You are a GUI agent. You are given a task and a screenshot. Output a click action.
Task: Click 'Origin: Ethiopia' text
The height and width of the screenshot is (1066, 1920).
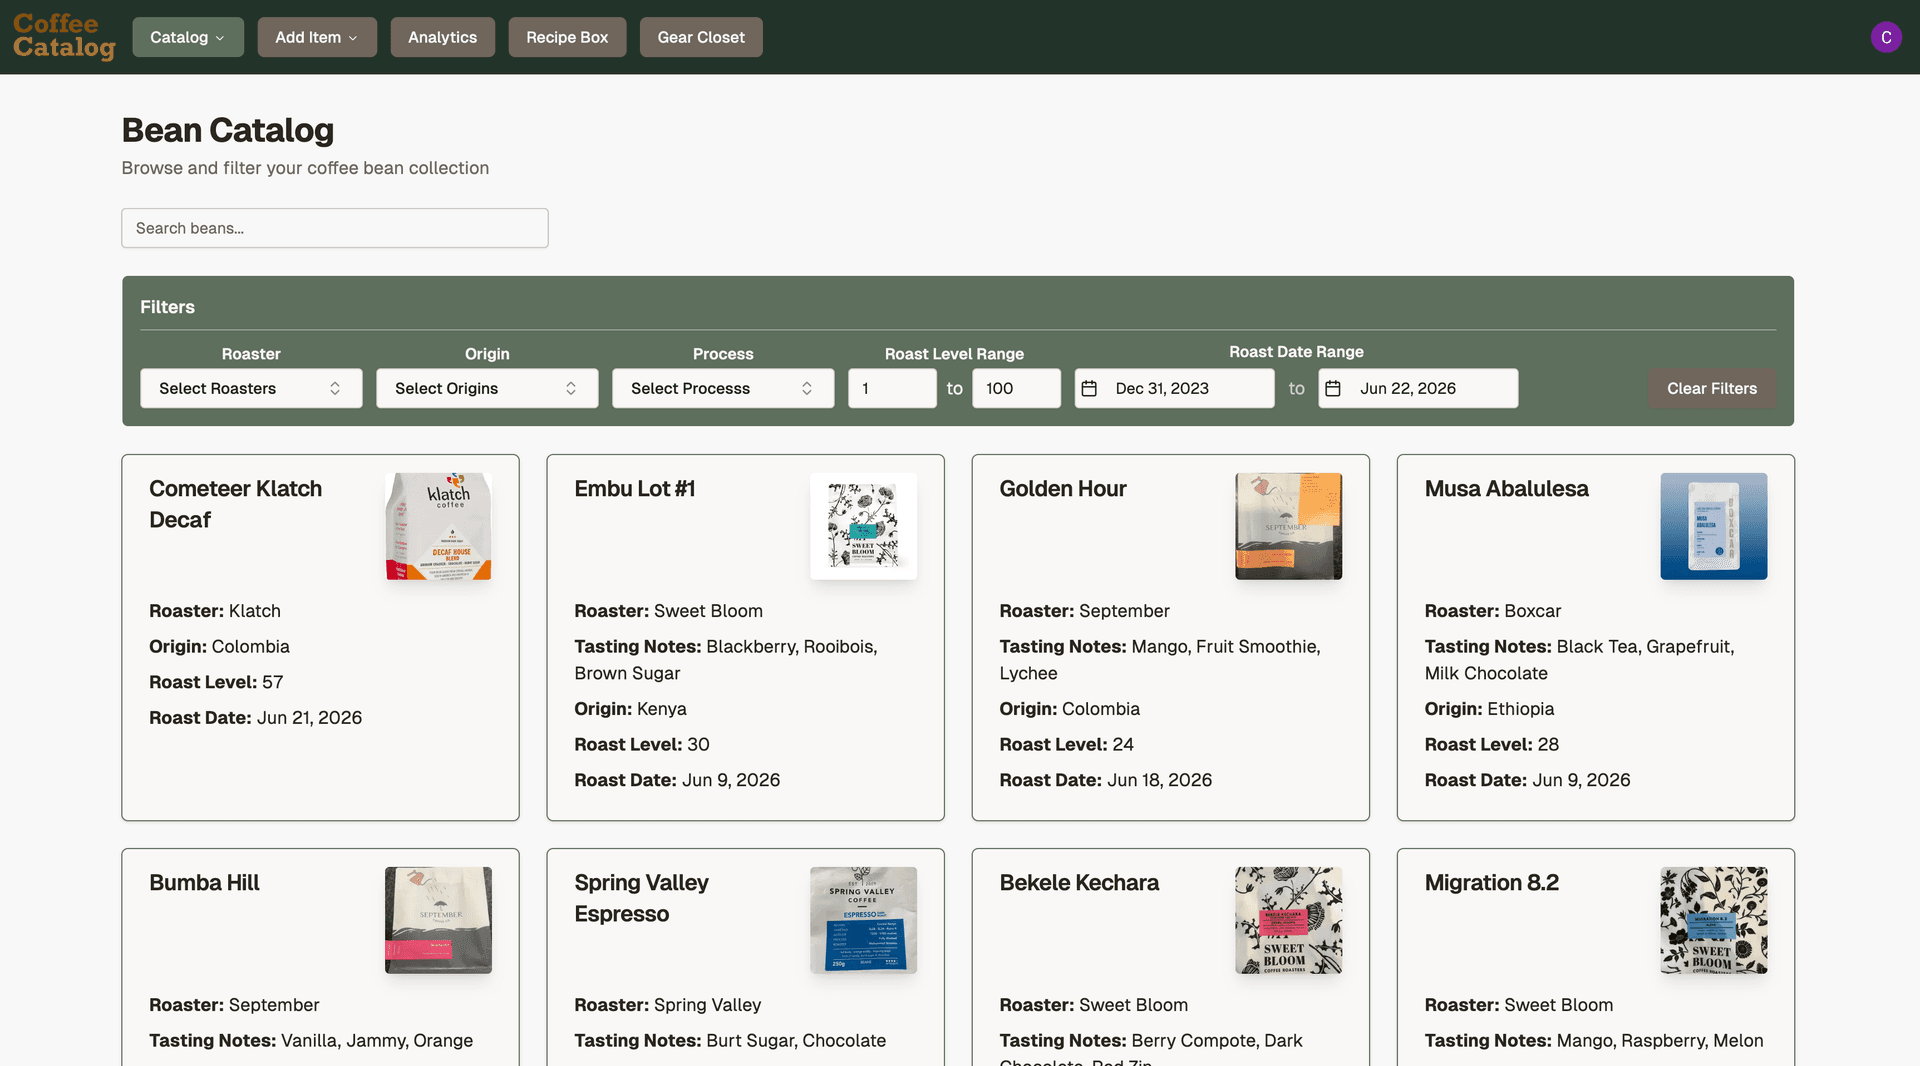(x=1489, y=709)
